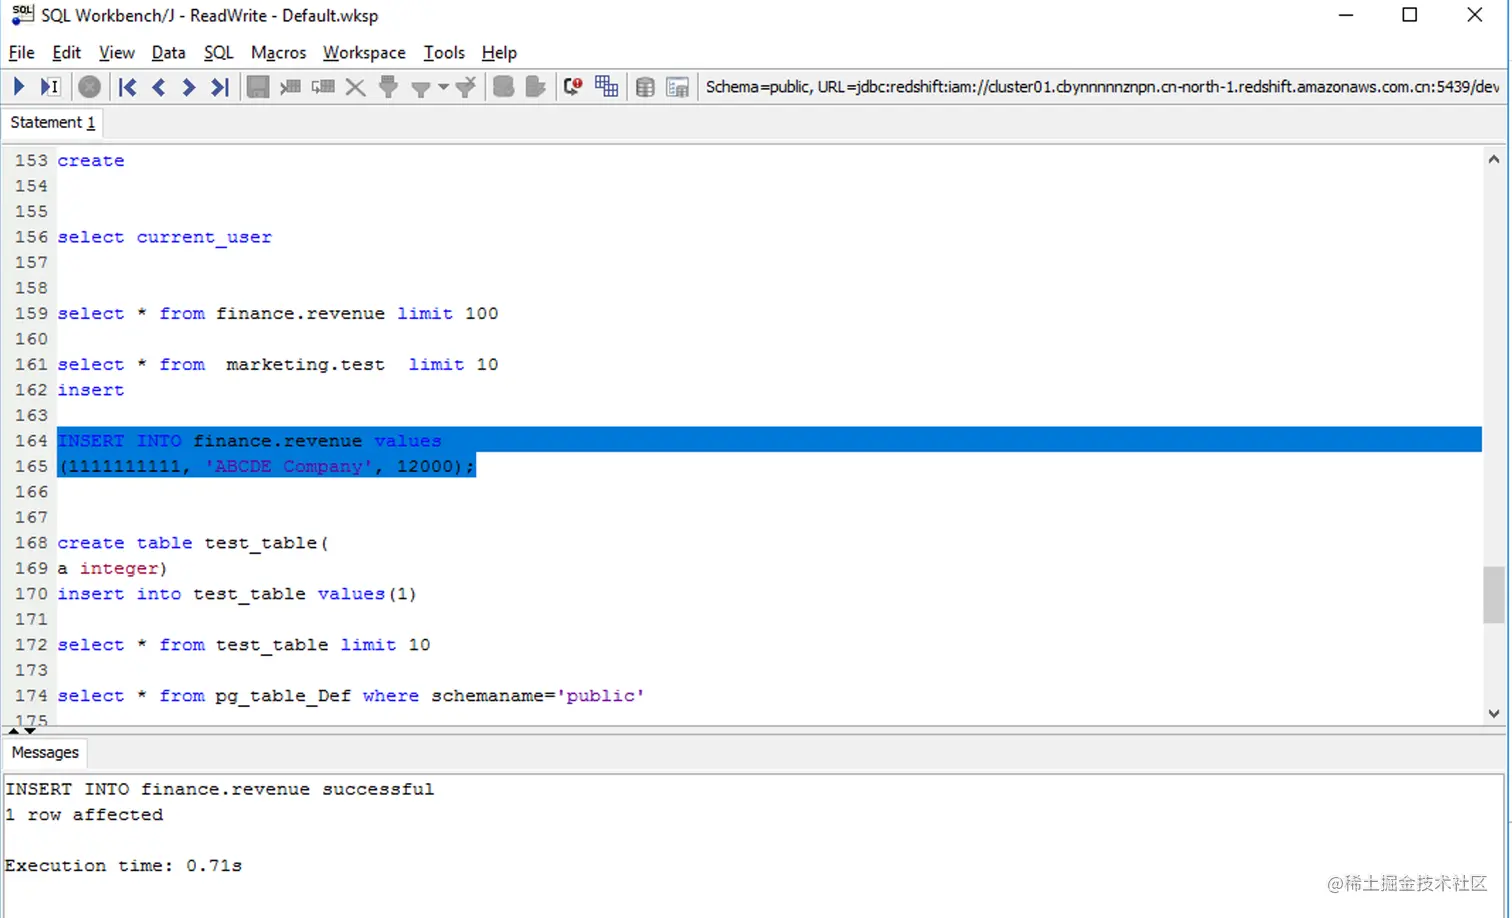Viewport: 1512px width, 918px height.
Task: Click the Filter by selection icon
Action: pyautogui.click(x=388, y=87)
